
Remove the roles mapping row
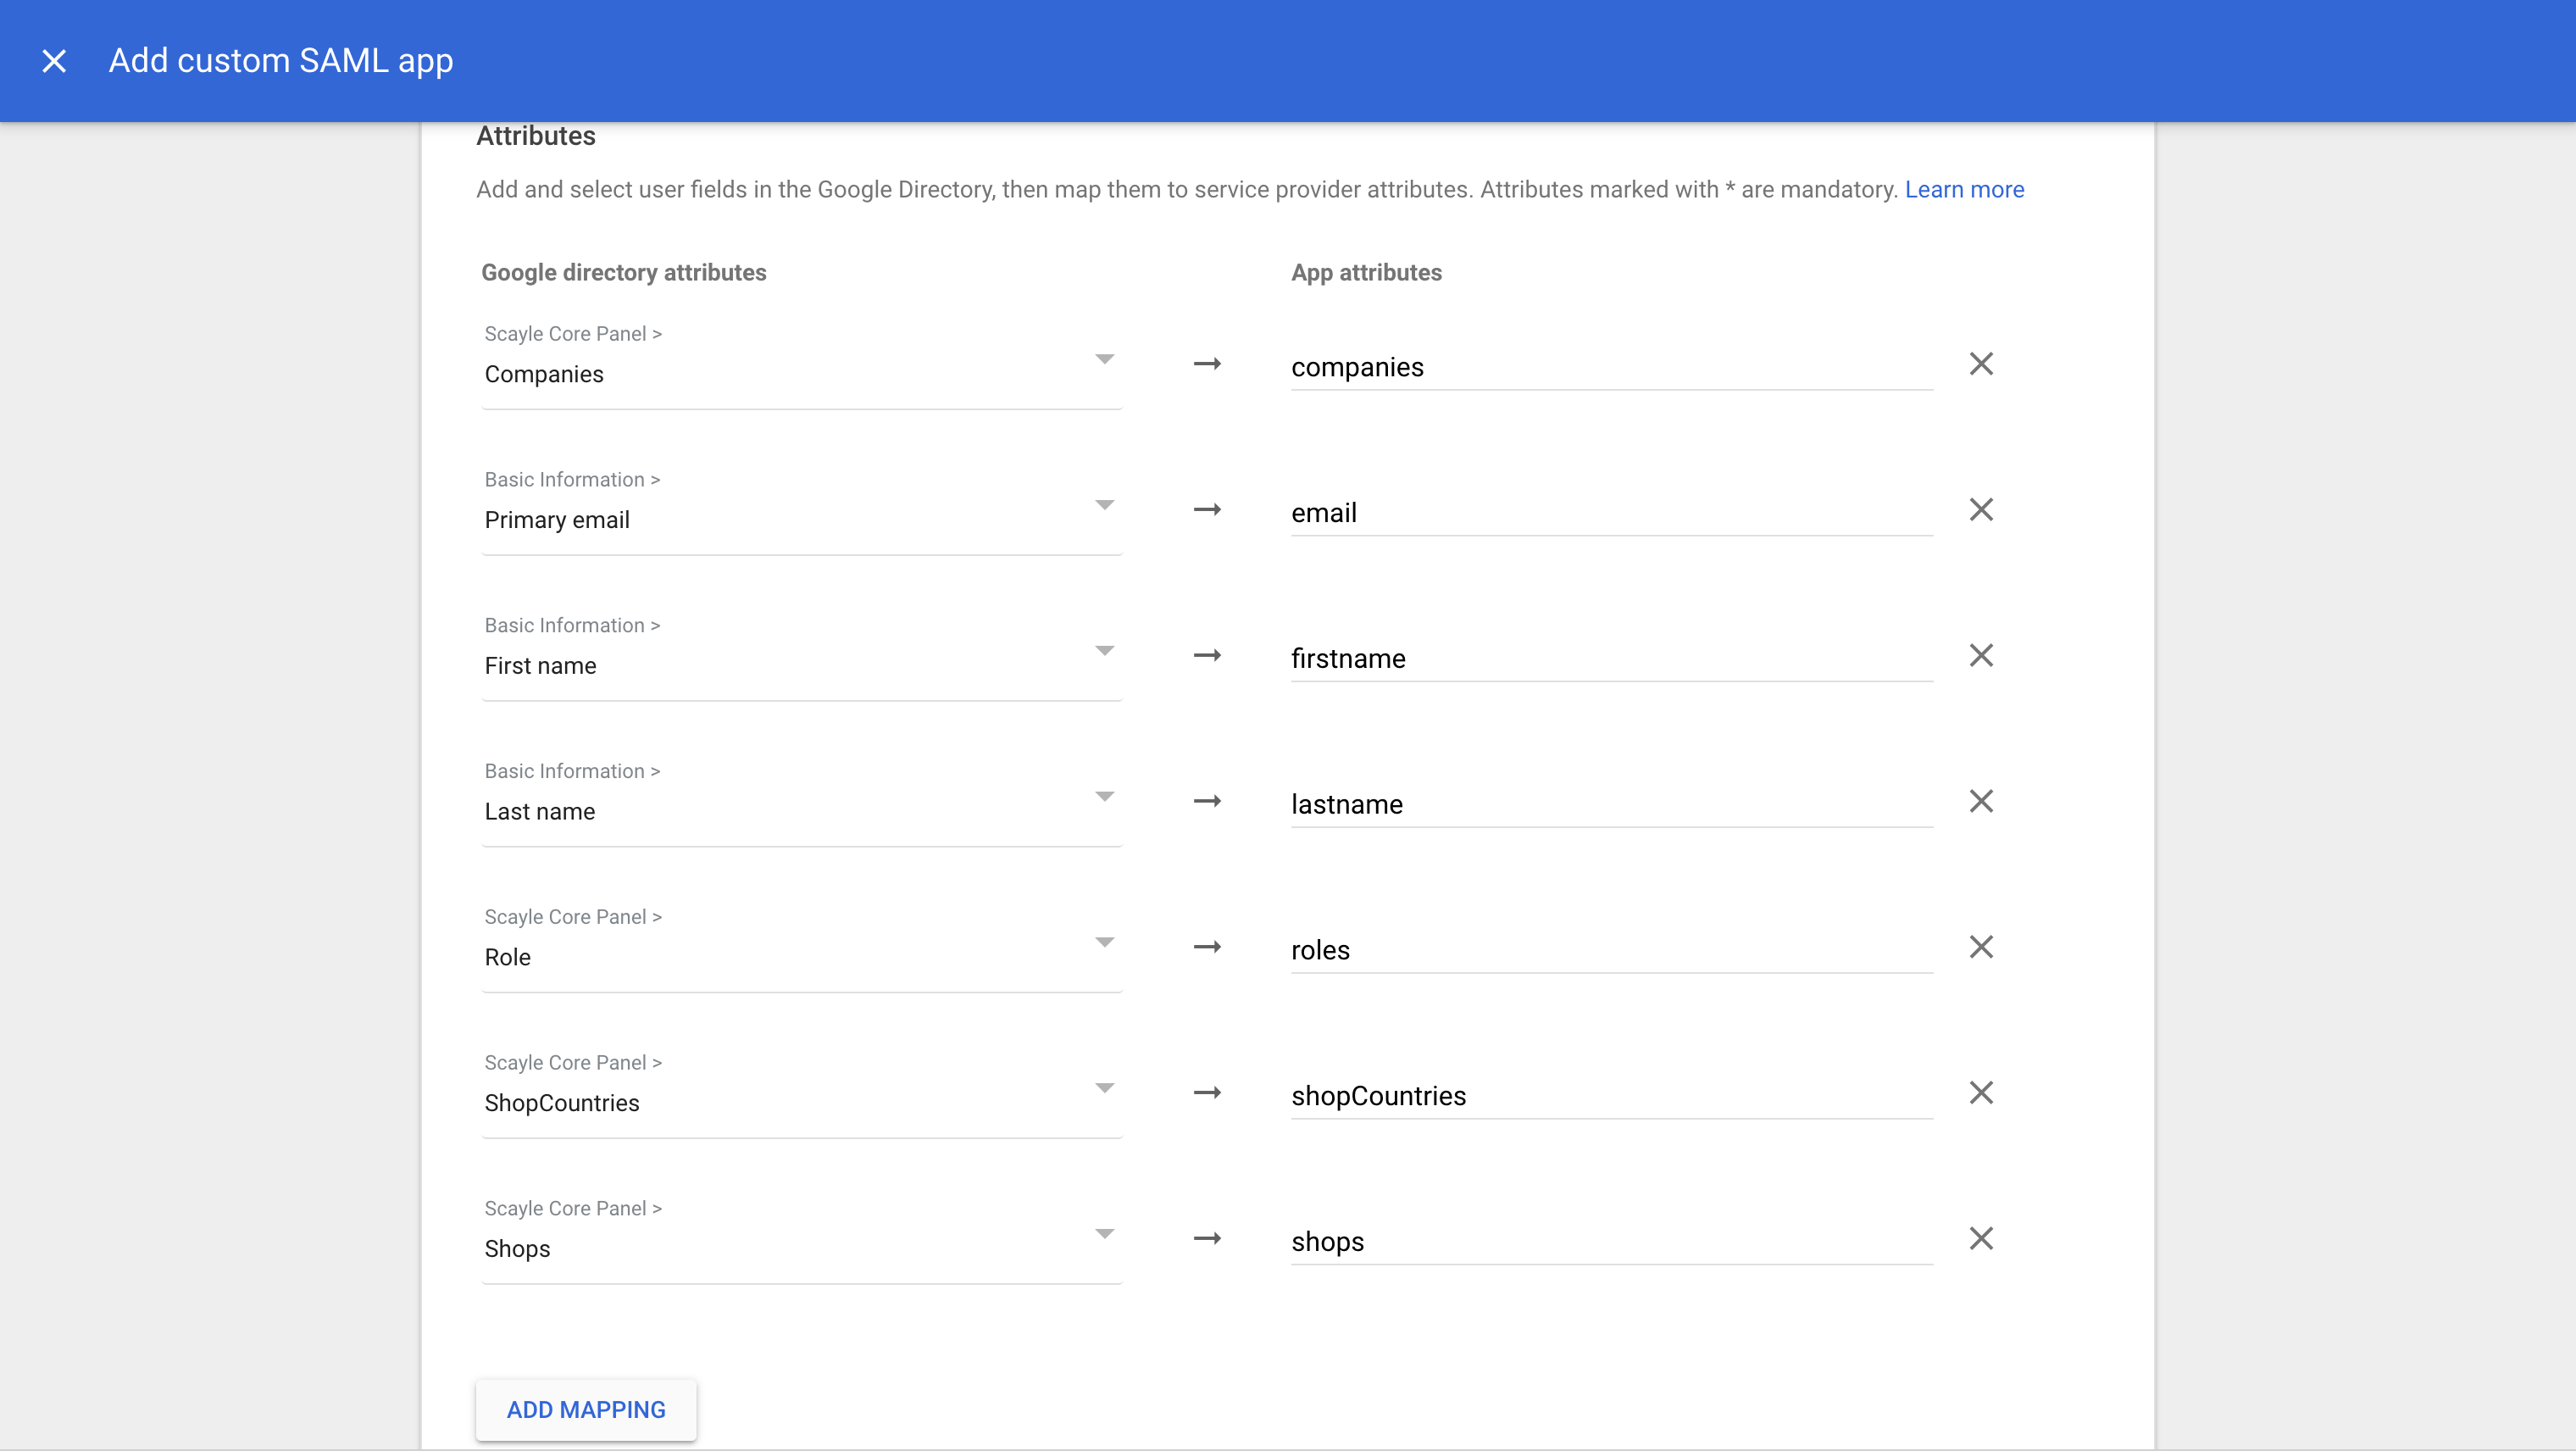coord(1980,947)
